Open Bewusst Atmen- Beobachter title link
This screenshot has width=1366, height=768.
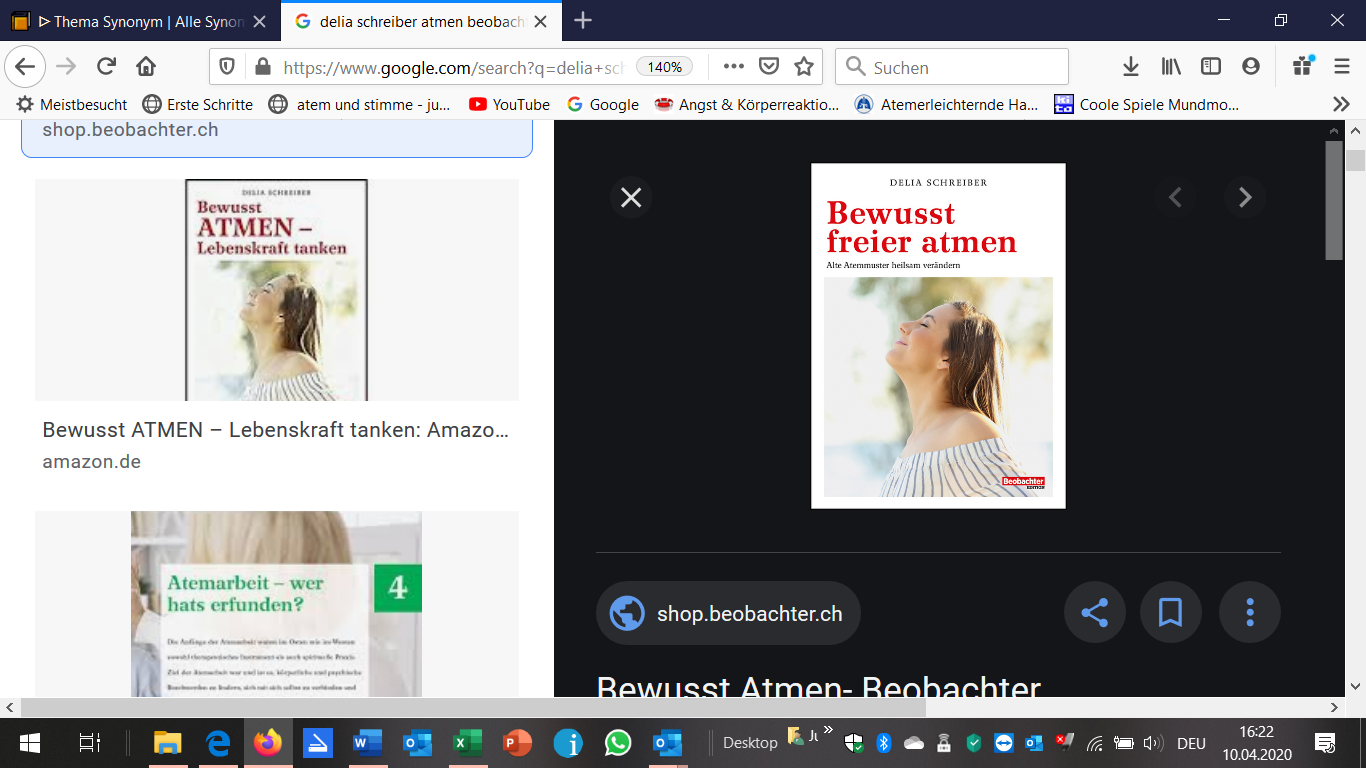click(x=819, y=686)
